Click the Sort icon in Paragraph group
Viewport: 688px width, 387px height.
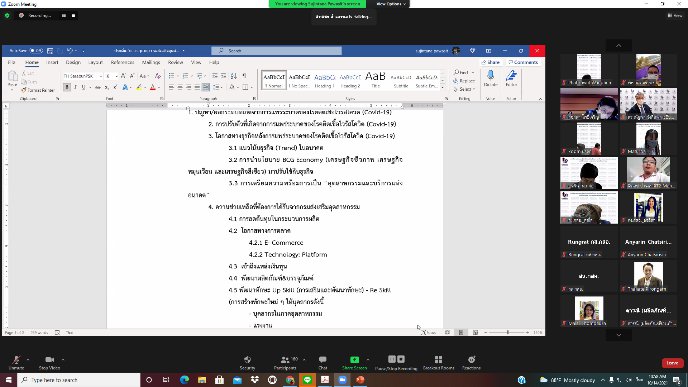click(x=233, y=76)
